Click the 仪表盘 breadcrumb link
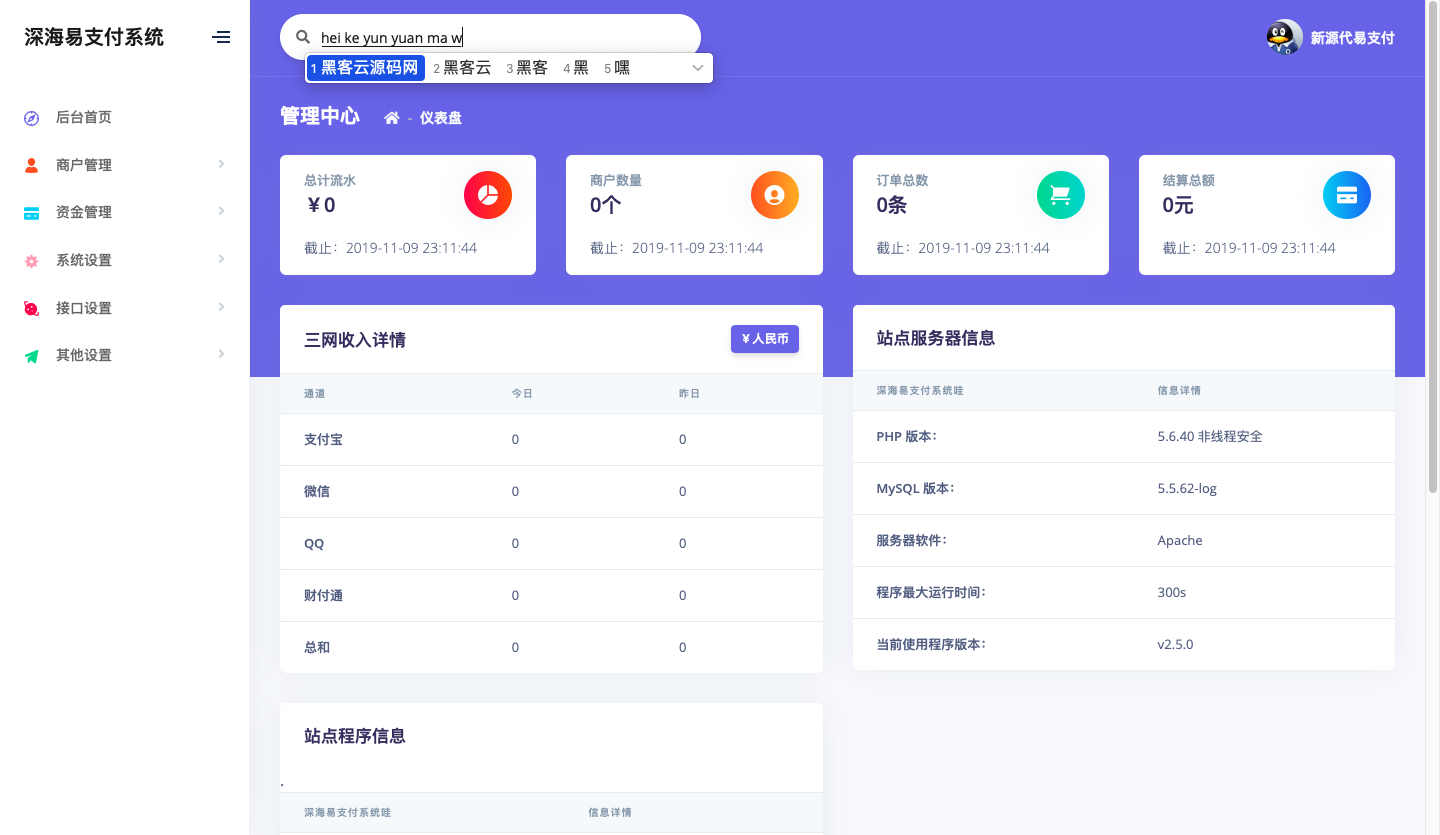Viewport: 1440px width, 835px height. (440, 118)
